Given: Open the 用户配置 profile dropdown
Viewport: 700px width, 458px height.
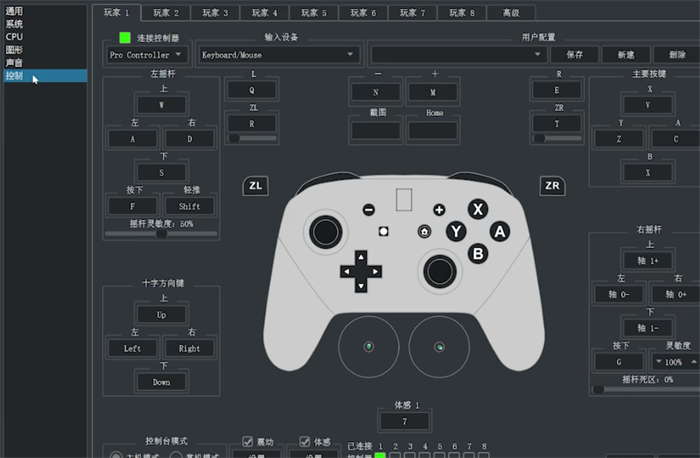Looking at the screenshot, I should [x=458, y=55].
